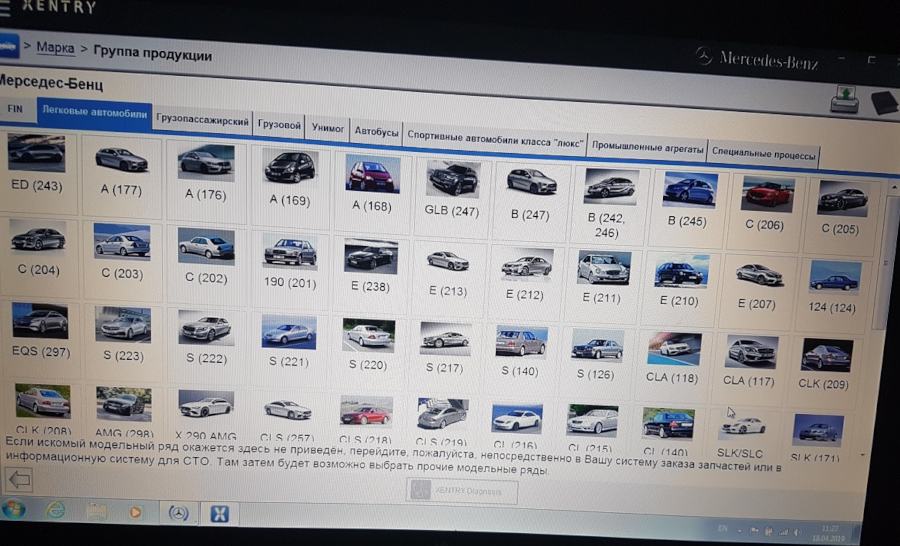Pick the S (222) car tile
Image resolution: width=900 pixels, height=546 pixels.
tap(205, 337)
